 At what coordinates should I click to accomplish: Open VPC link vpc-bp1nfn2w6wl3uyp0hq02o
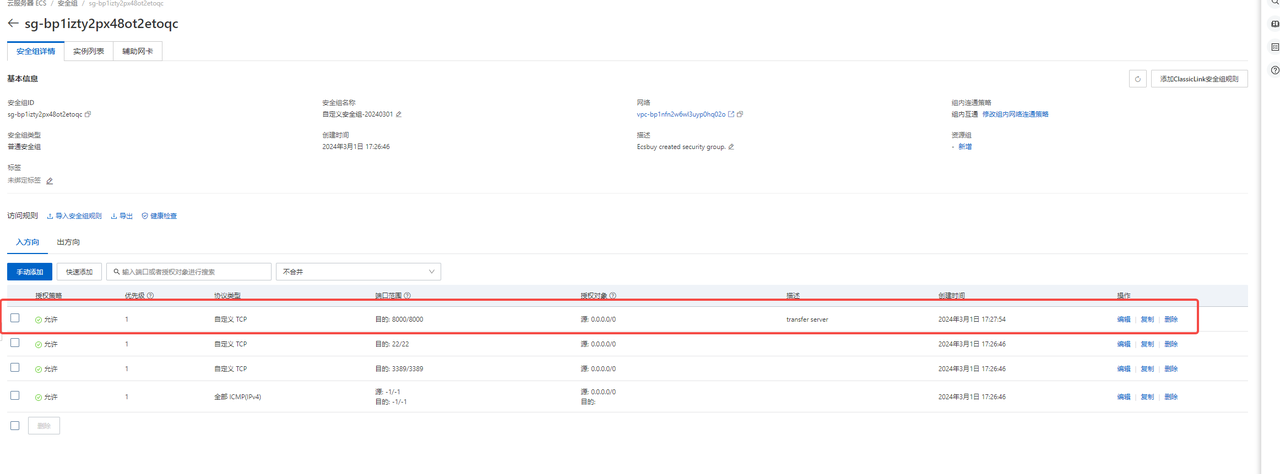click(x=681, y=115)
